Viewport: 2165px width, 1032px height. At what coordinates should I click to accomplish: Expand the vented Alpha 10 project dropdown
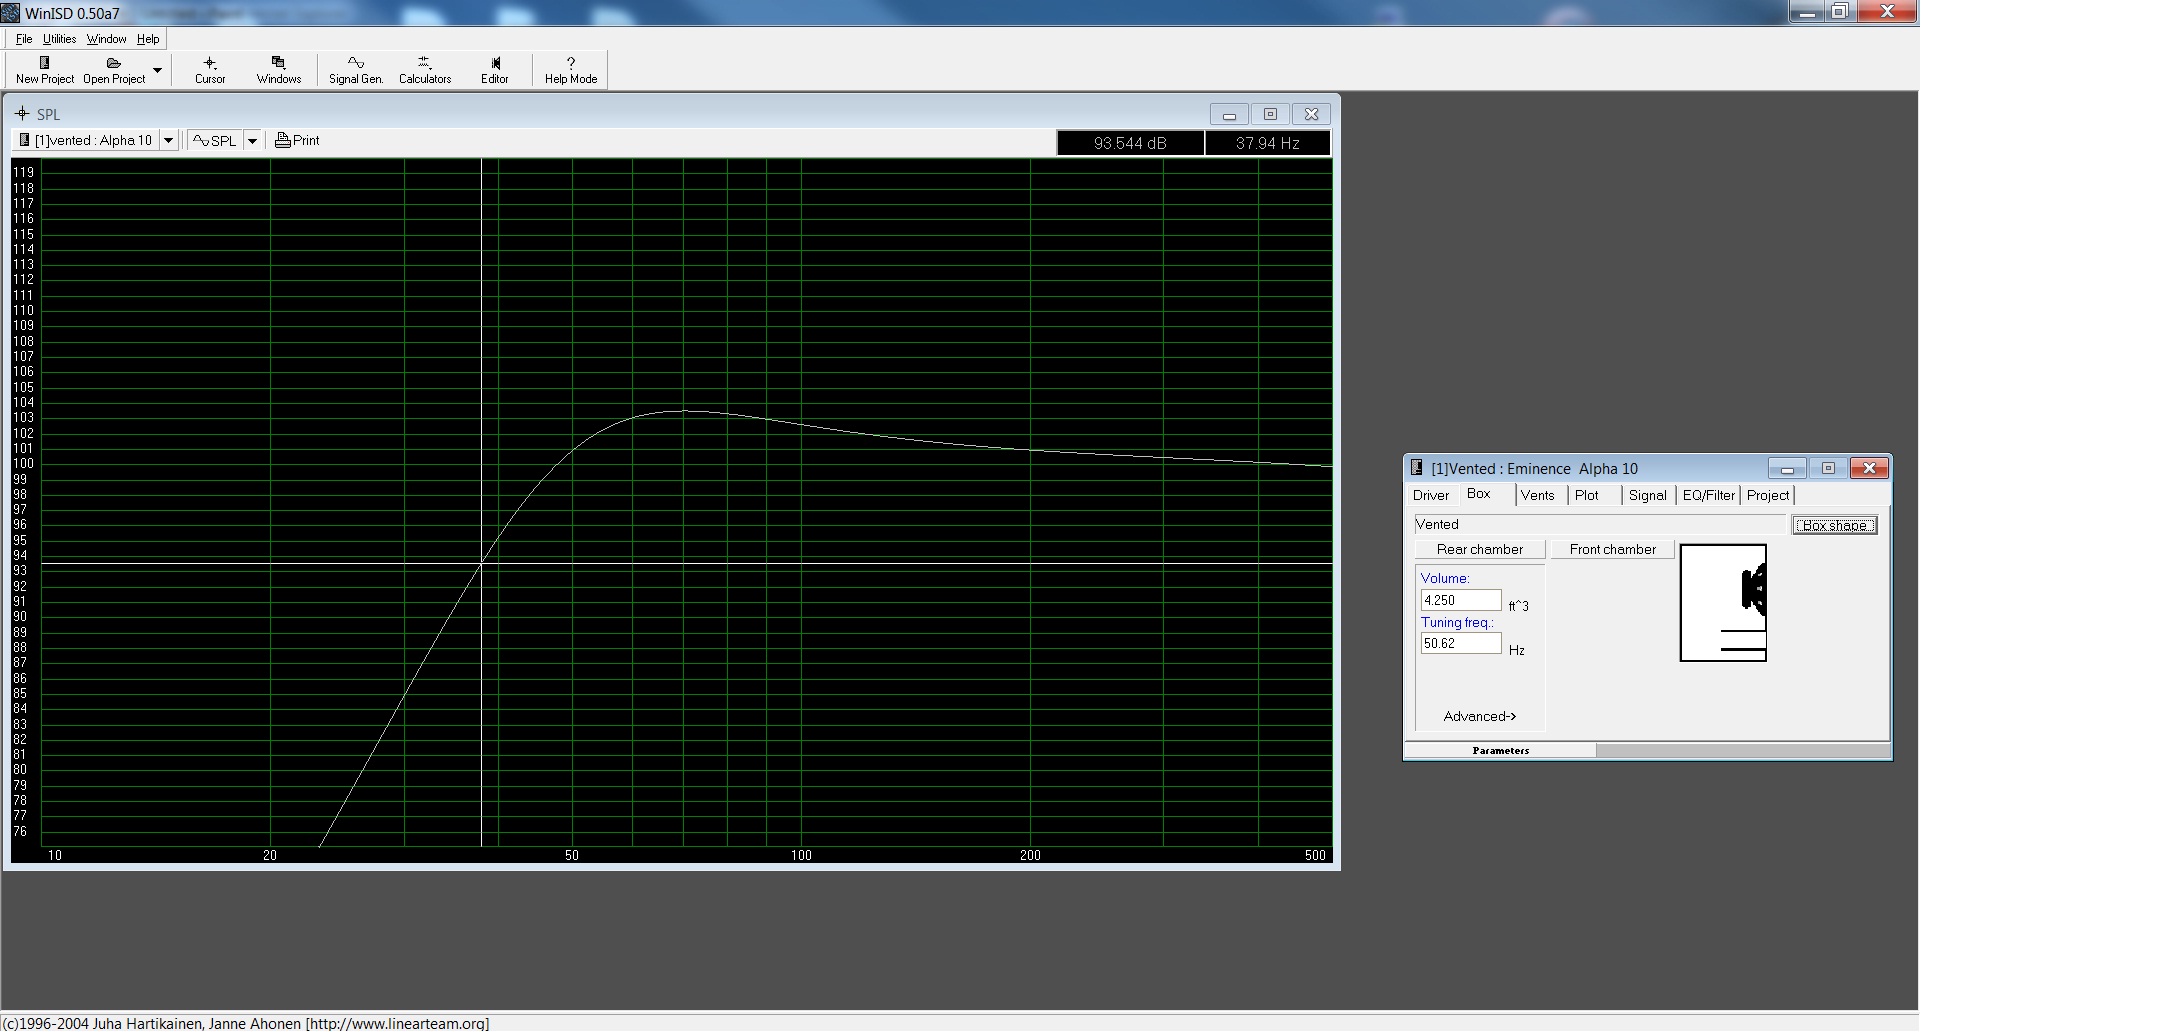169,141
